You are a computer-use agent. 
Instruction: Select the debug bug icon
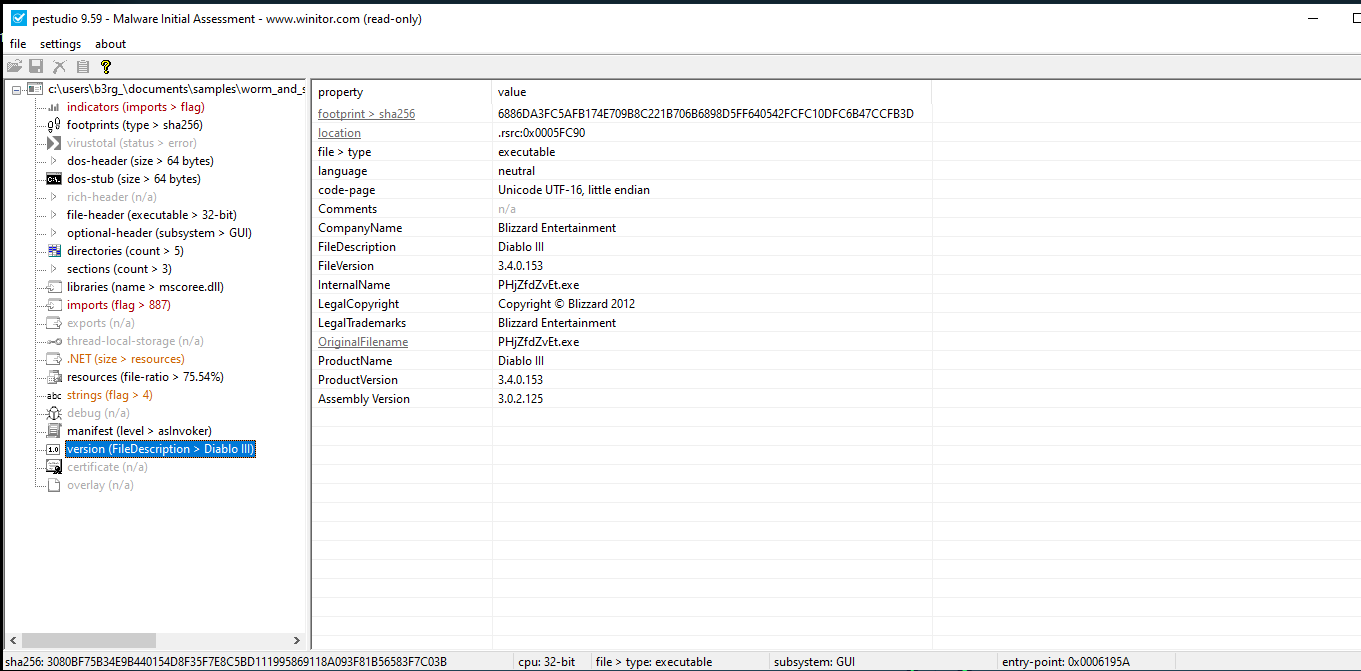click(x=54, y=413)
